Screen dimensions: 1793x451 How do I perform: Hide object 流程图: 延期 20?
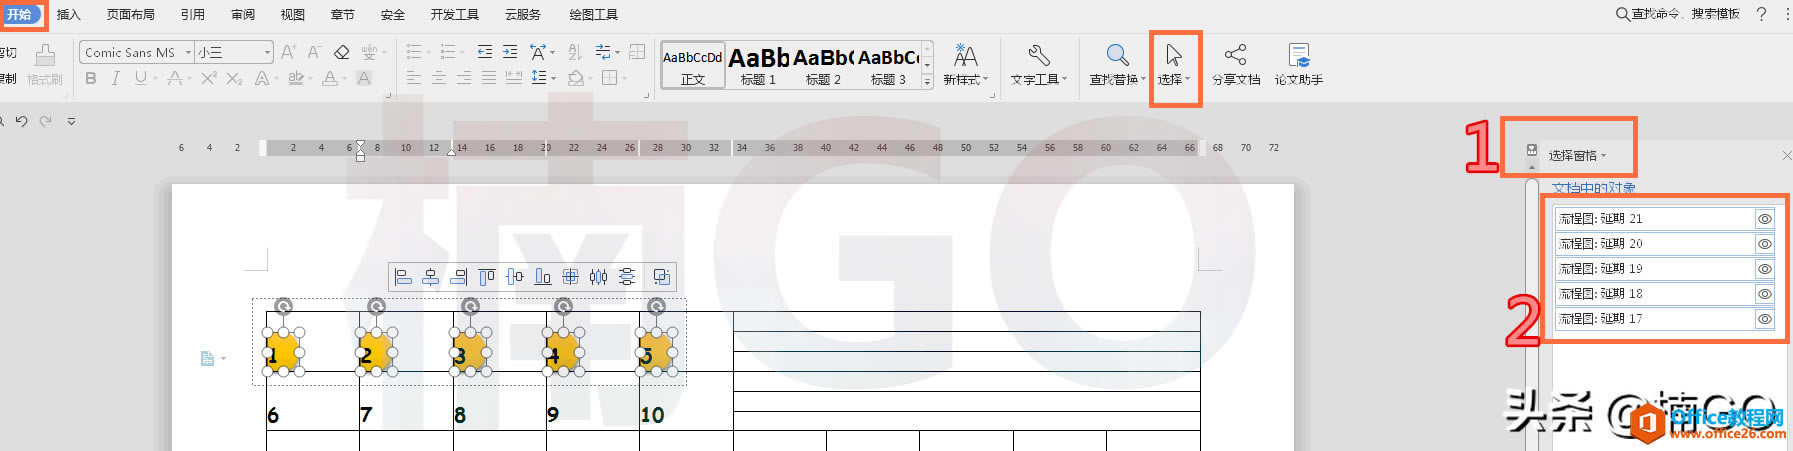click(1765, 243)
